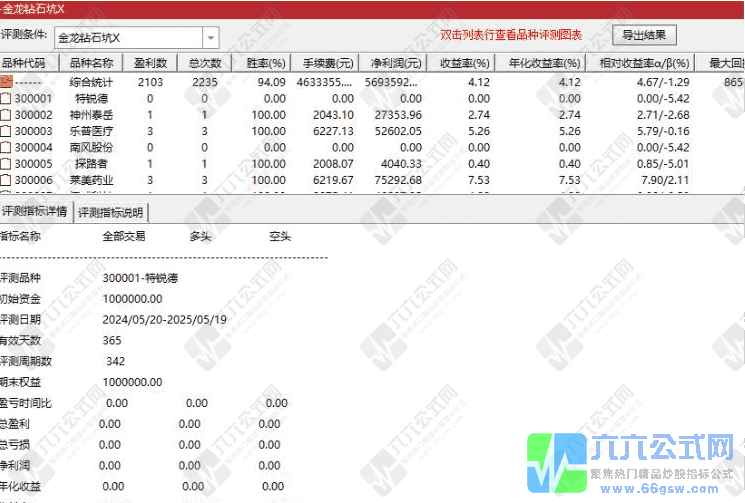The height and width of the screenshot is (503, 745).
Task: Click the icon beside stock 300005
Action: click(6, 163)
